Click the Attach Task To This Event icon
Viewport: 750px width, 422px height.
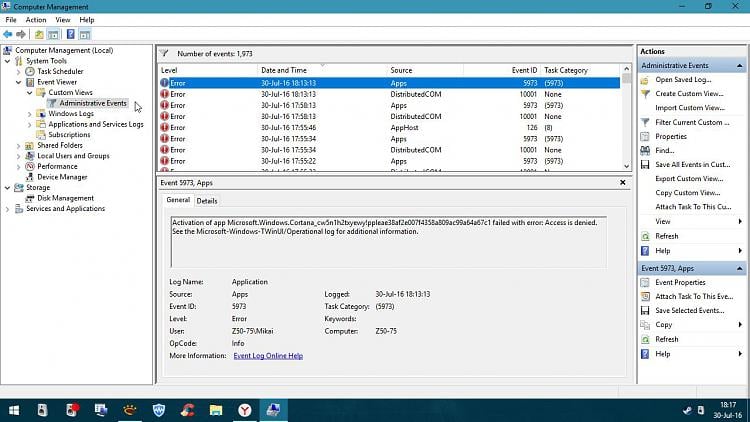(x=645, y=297)
